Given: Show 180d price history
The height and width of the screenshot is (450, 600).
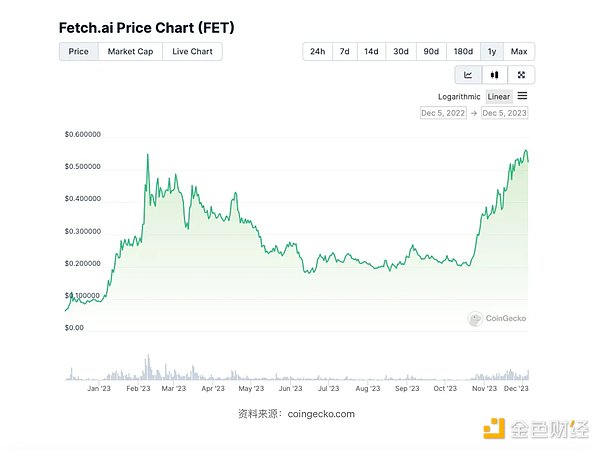Looking at the screenshot, I should tap(463, 51).
